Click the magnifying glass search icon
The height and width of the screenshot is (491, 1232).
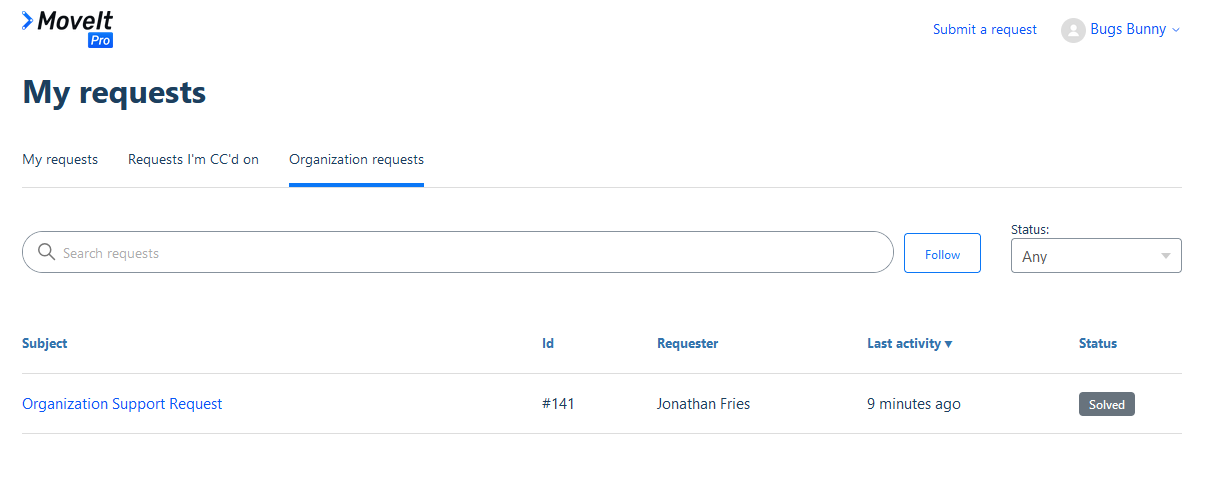(46, 252)
